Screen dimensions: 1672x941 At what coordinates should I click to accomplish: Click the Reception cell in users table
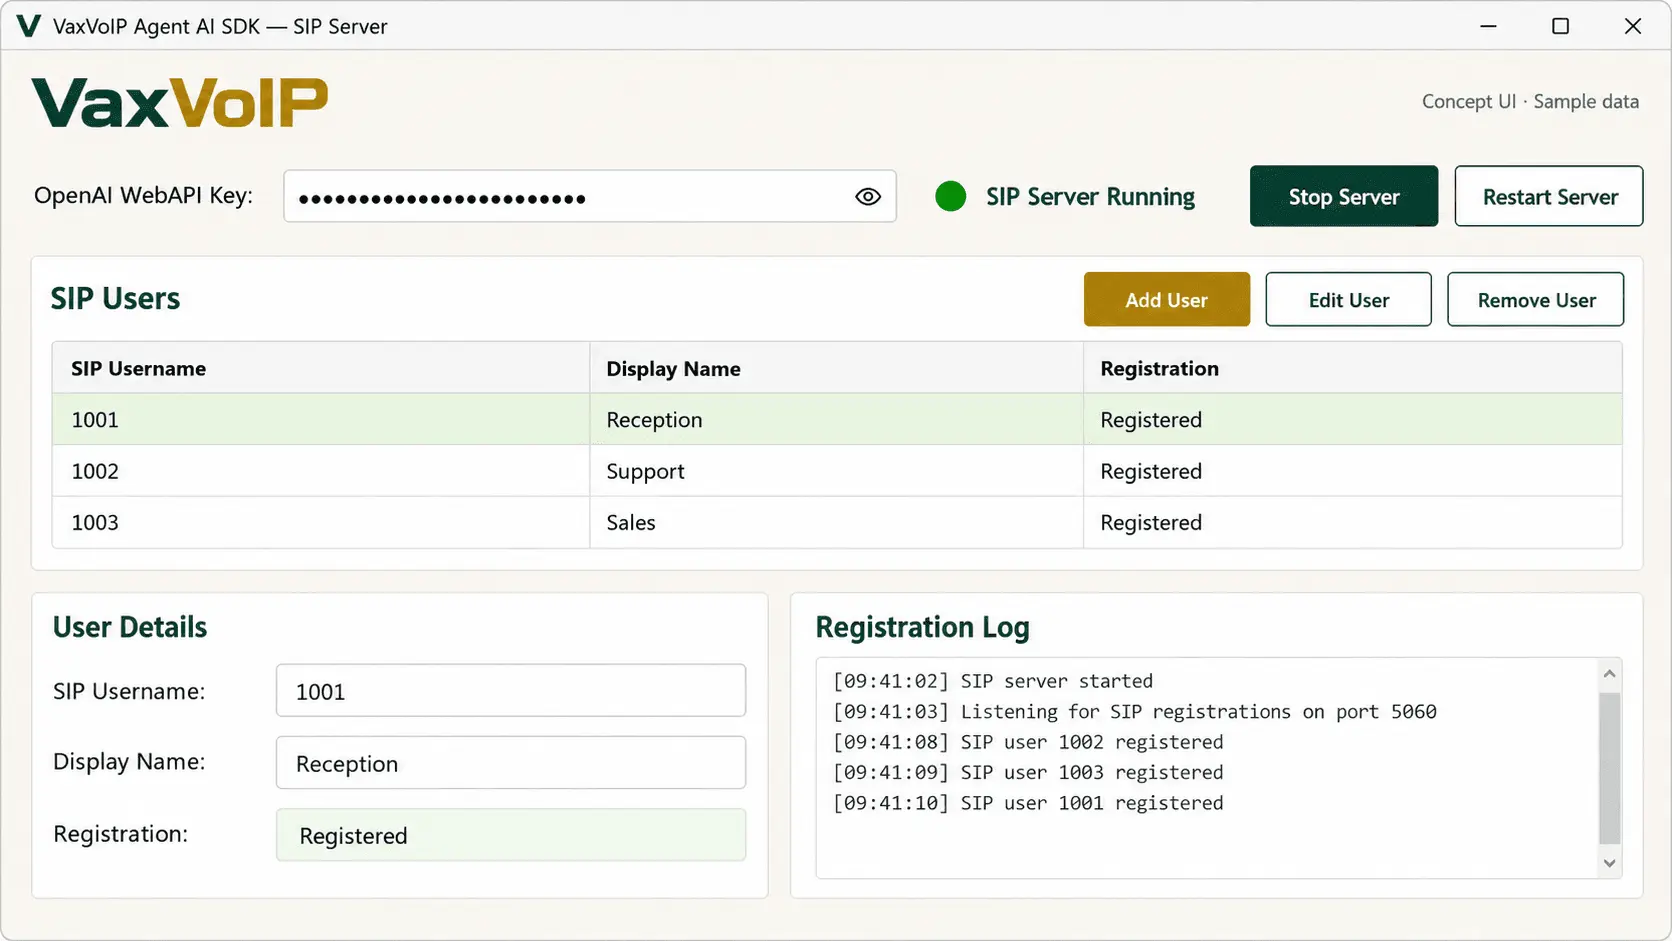coord(837,419)
